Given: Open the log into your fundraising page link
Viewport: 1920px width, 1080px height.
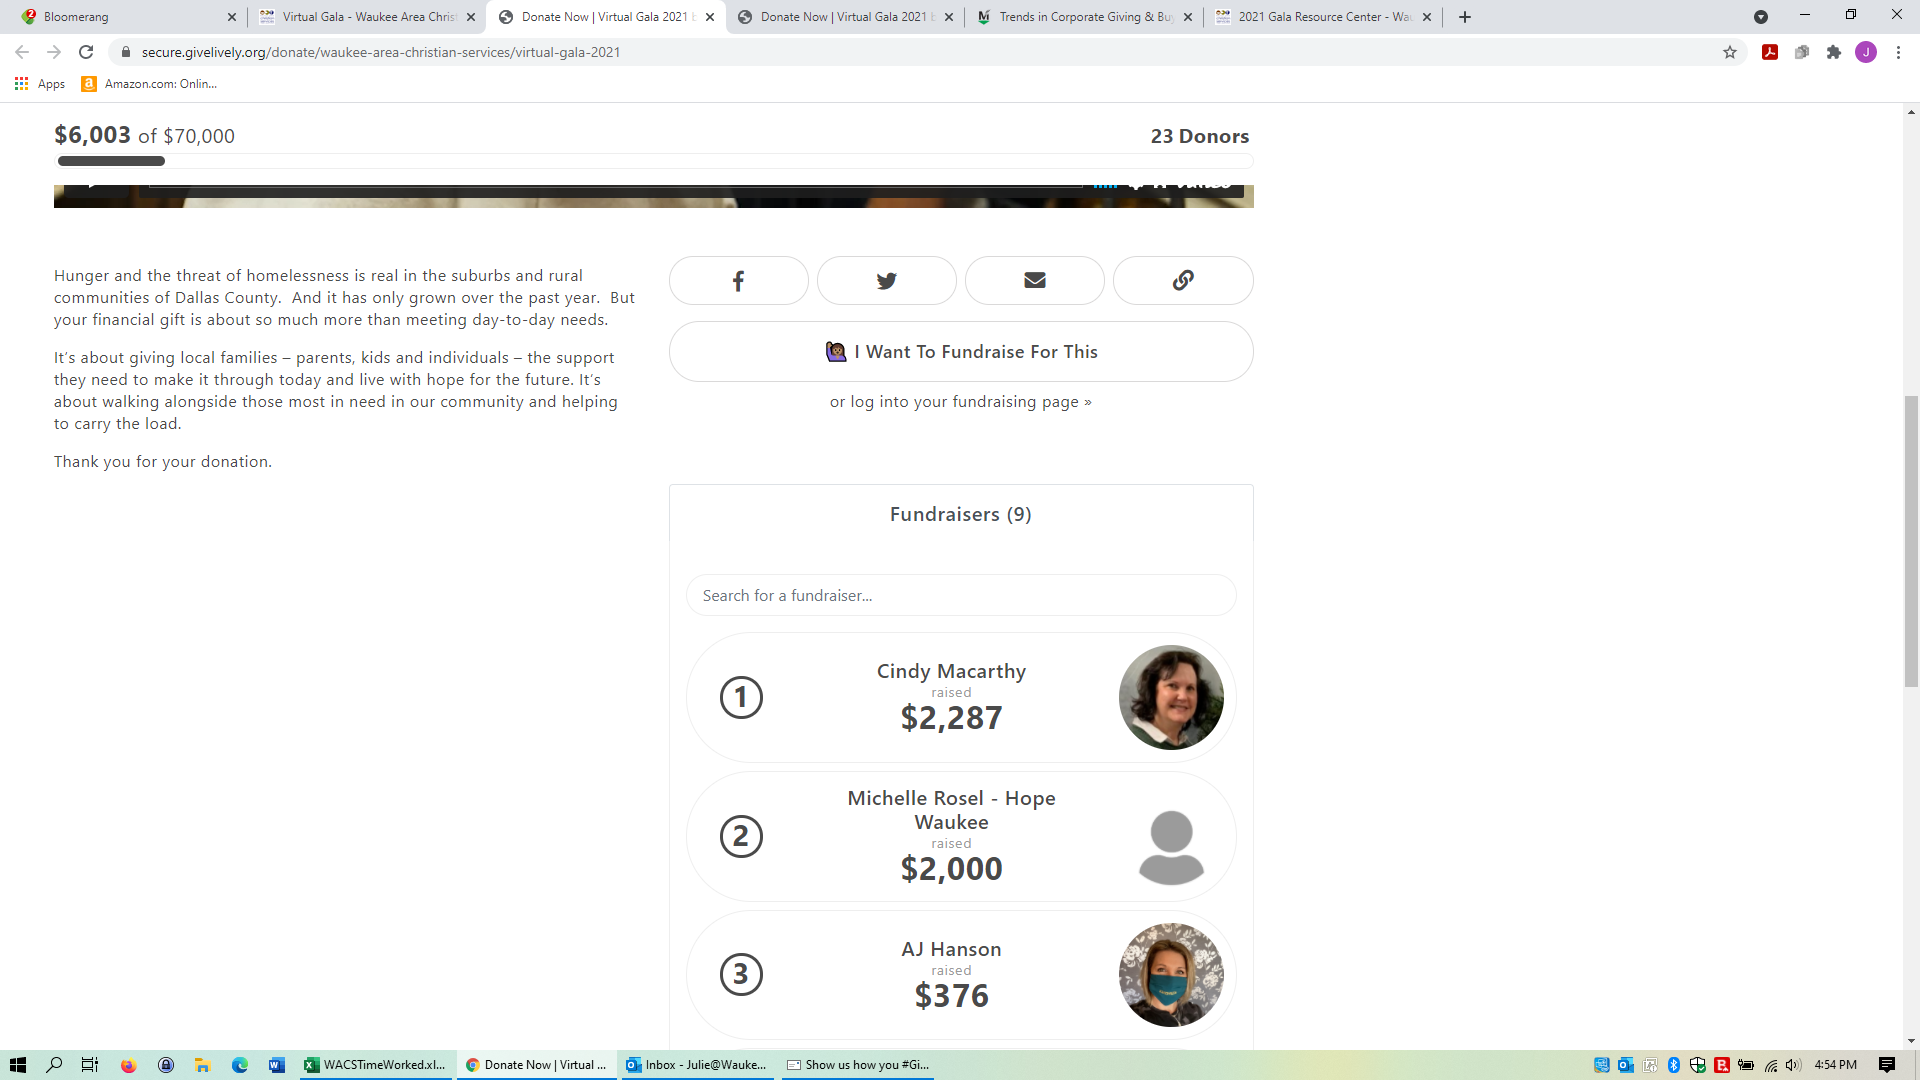Looking at the screenshot, I should 961,402.
